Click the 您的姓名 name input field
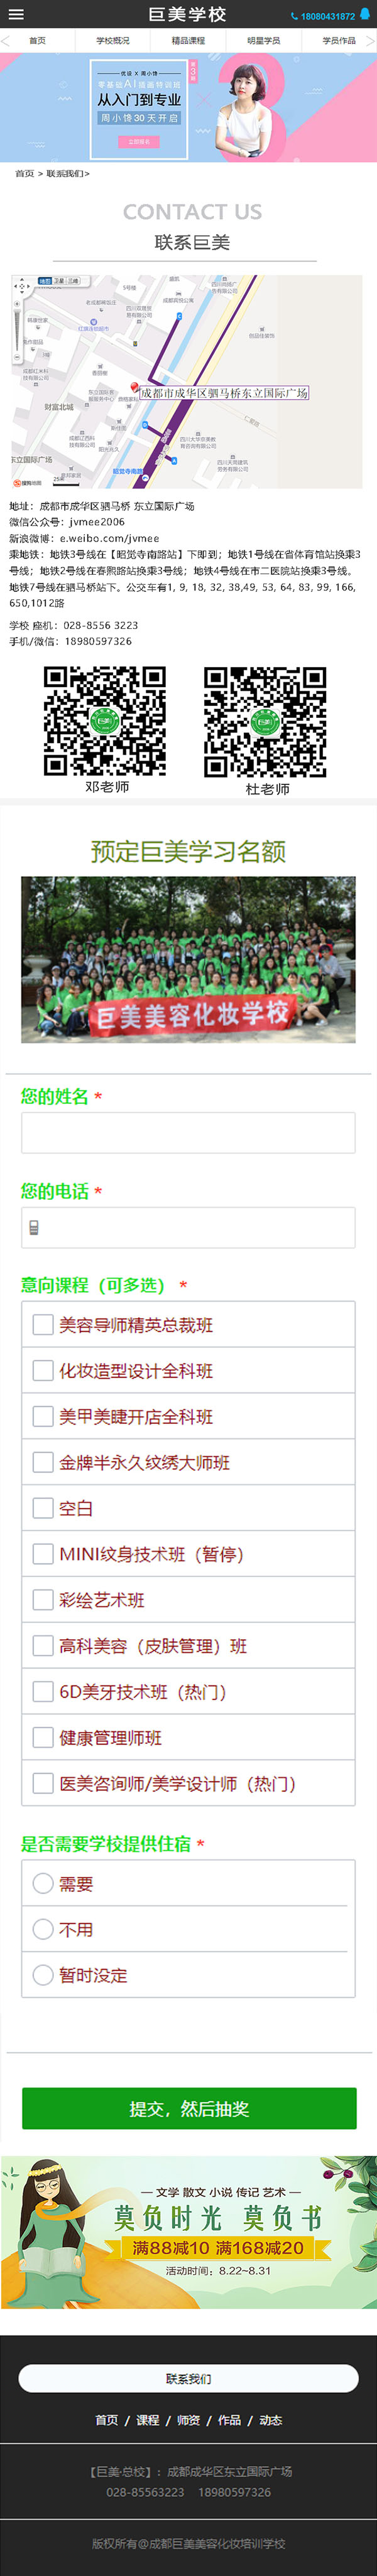 point(188,1134)
